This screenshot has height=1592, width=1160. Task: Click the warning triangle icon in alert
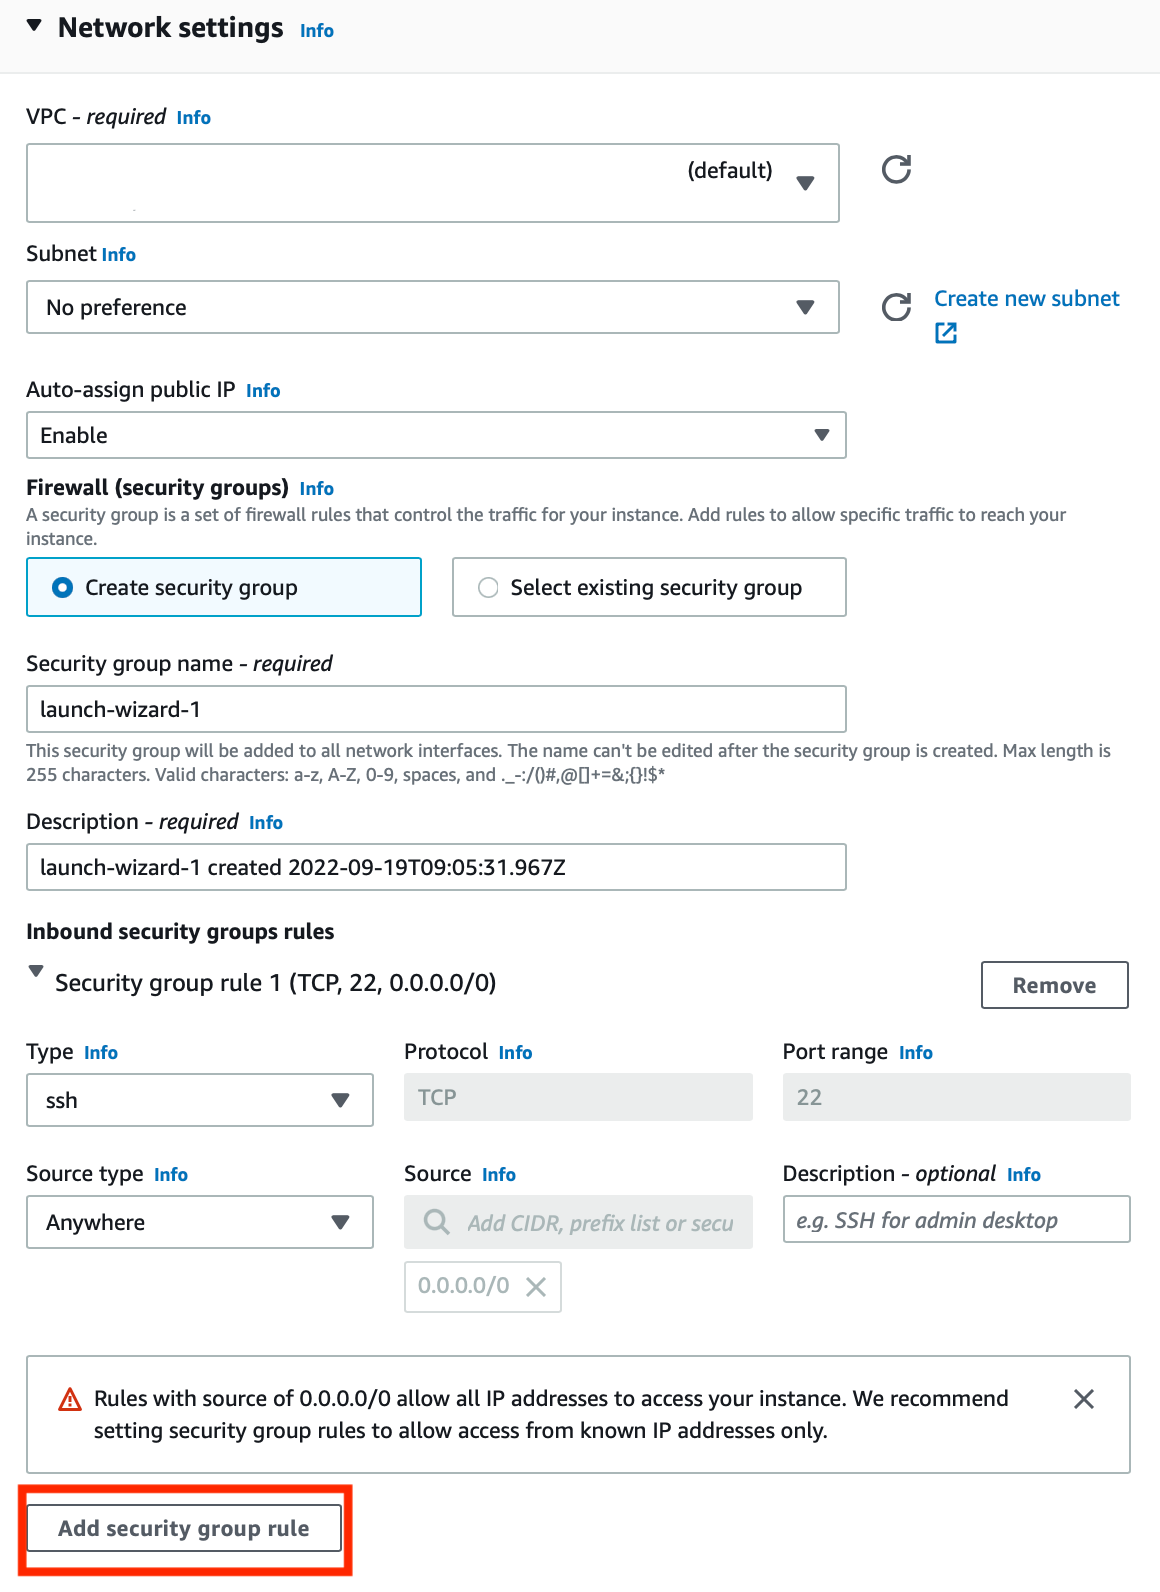[x=70, y=1400]
